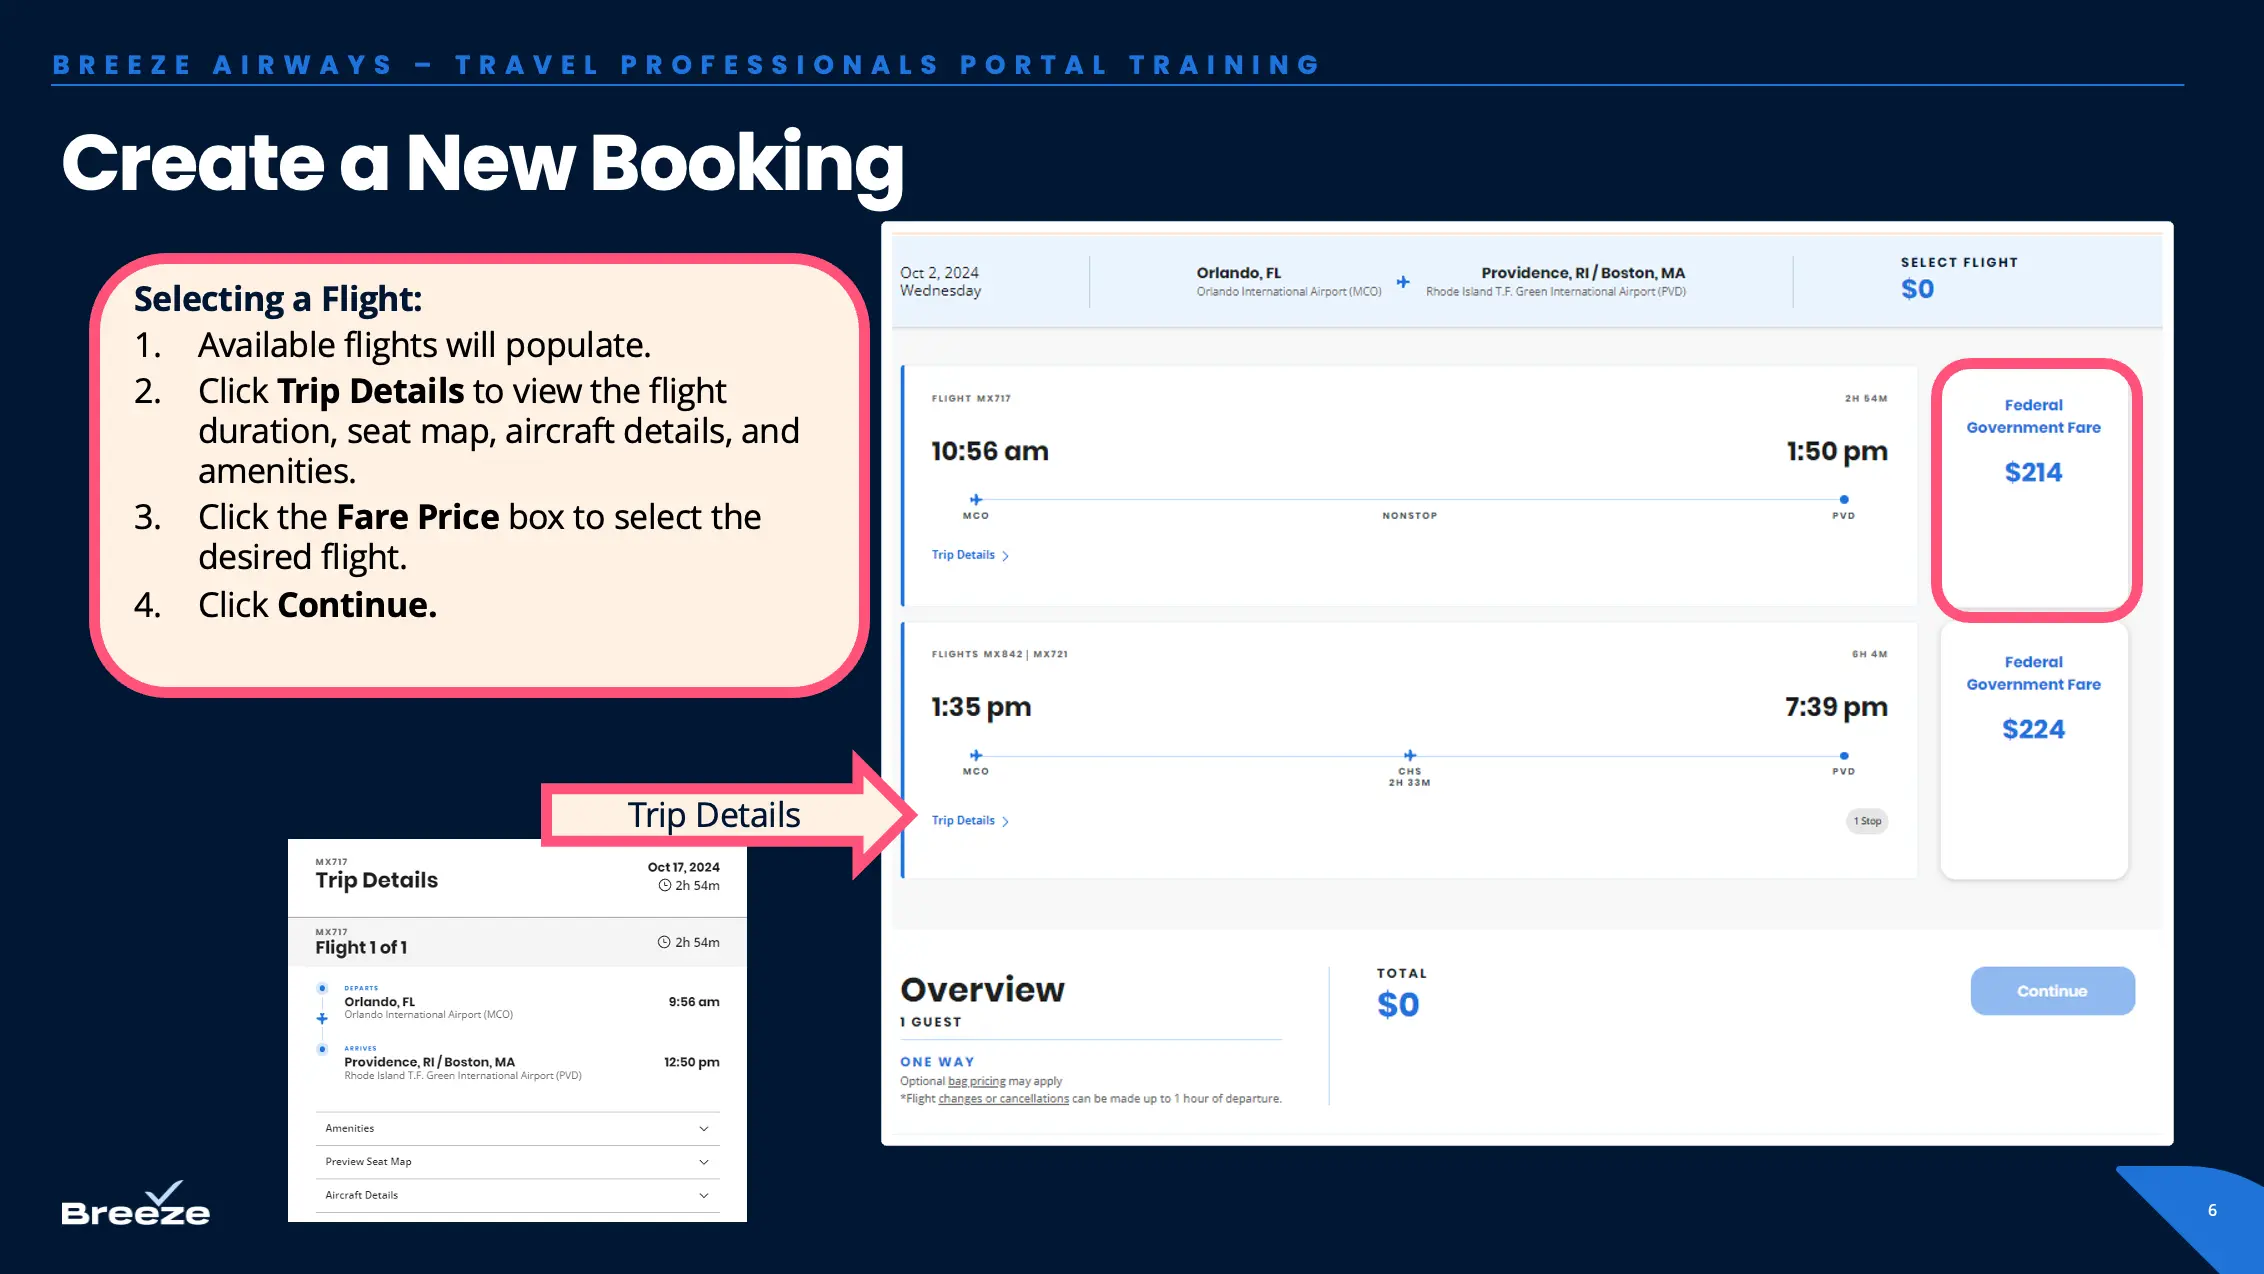The image size is (2264, 1274).
Task: Open Trip Details for flight MX717
Action: click(970, 555)
